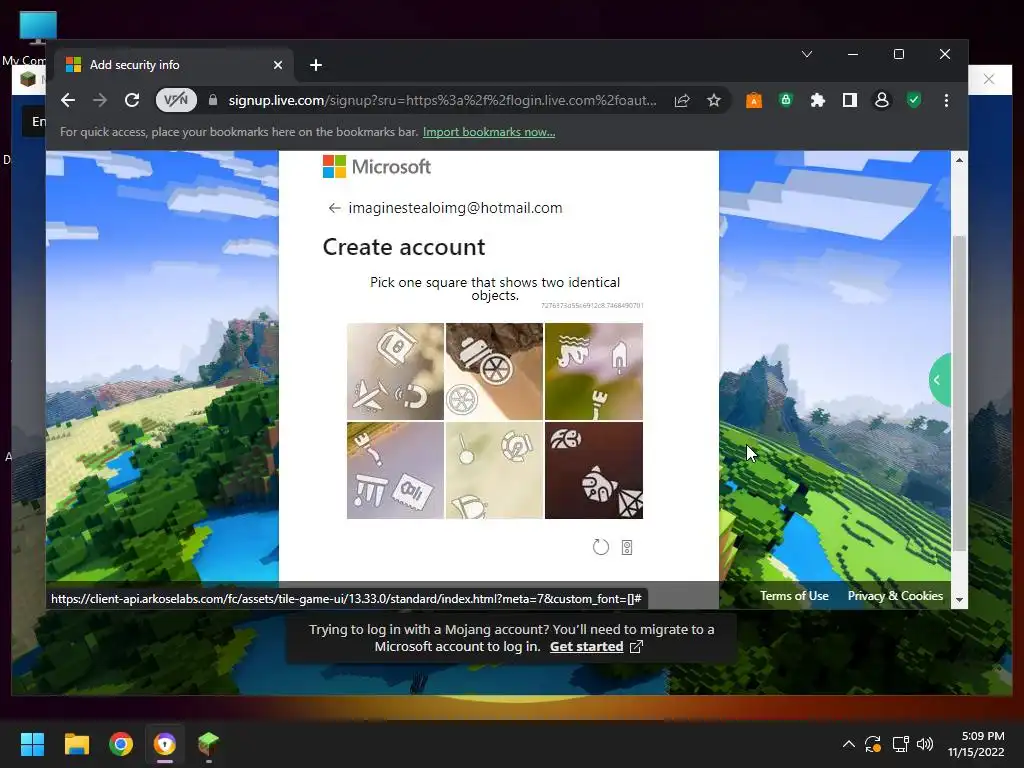
Task: Focus the signup.live.com address bar
Action: click(x=442, y=100)
